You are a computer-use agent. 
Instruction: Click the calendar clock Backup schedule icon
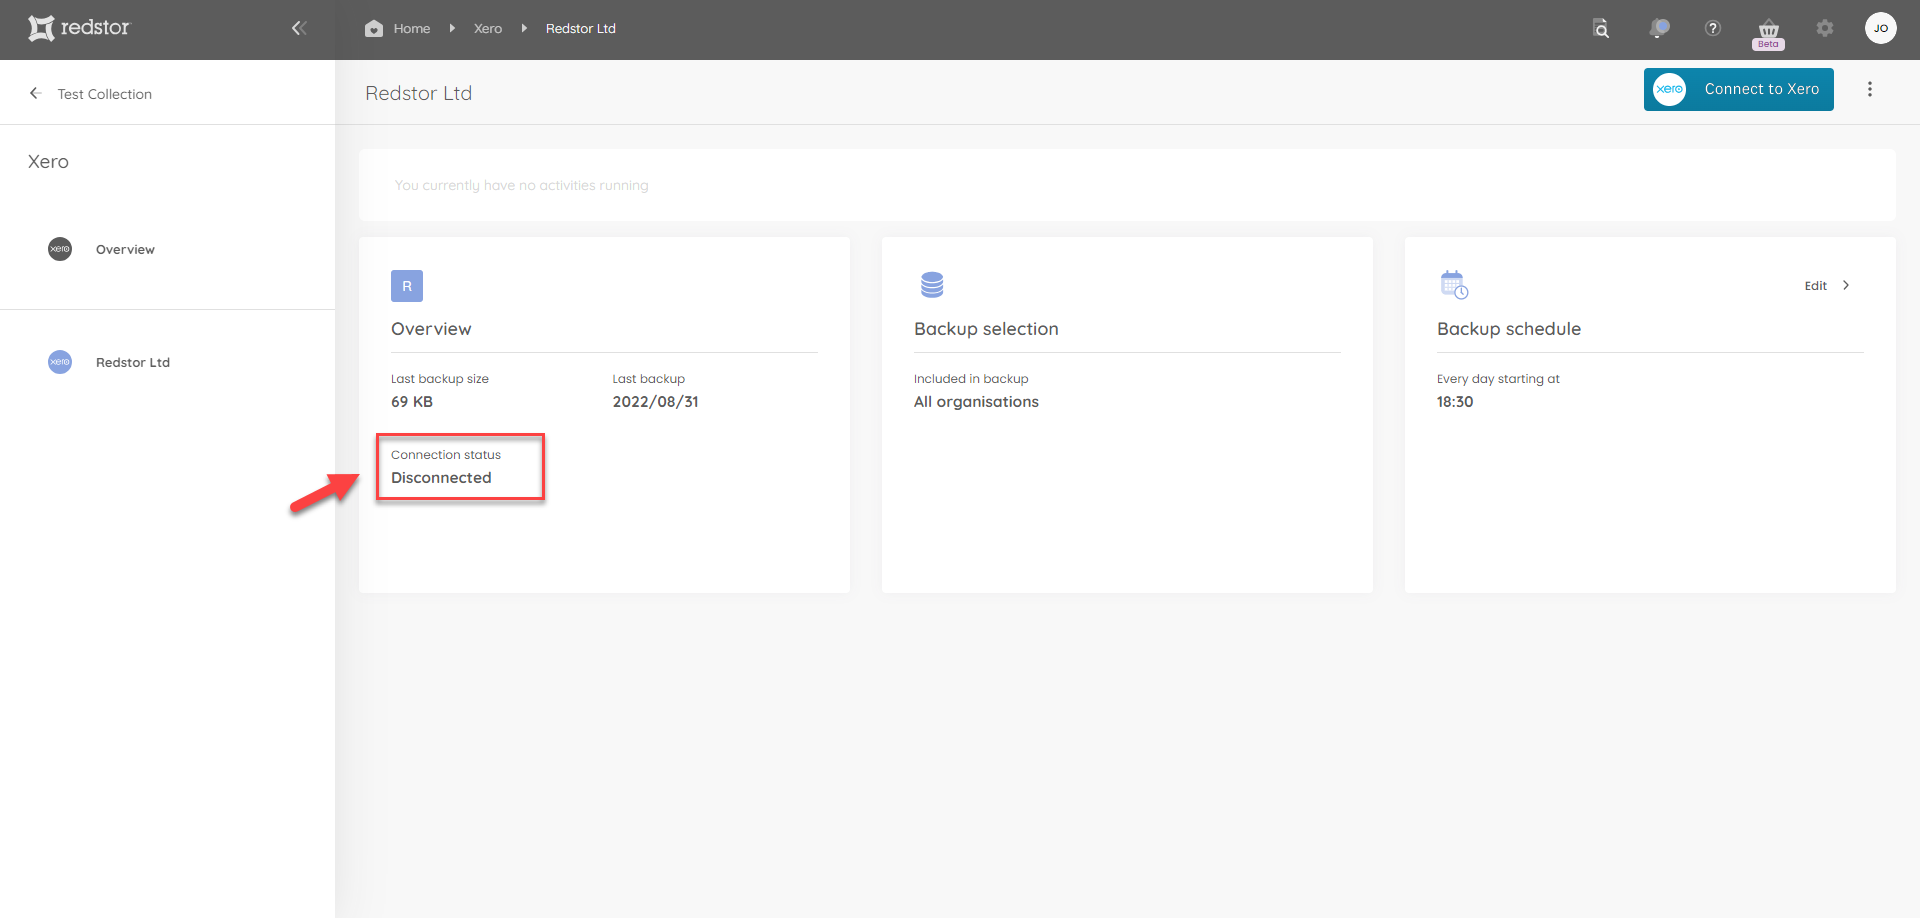1454,285
